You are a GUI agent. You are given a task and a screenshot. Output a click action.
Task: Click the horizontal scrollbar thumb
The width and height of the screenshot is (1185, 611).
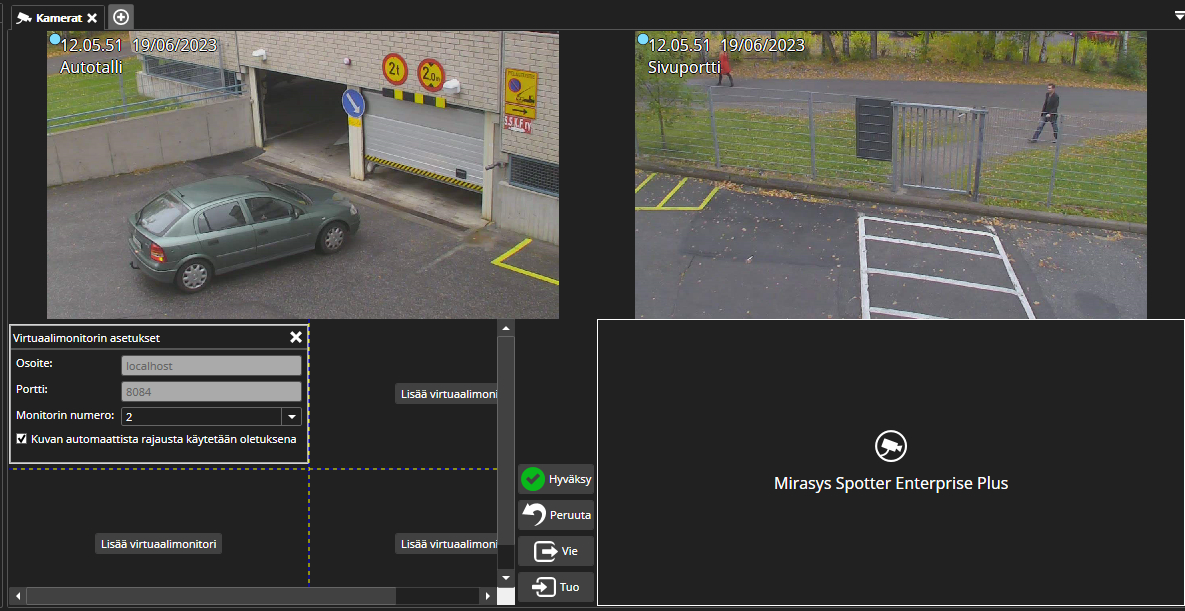click(210, 596)
